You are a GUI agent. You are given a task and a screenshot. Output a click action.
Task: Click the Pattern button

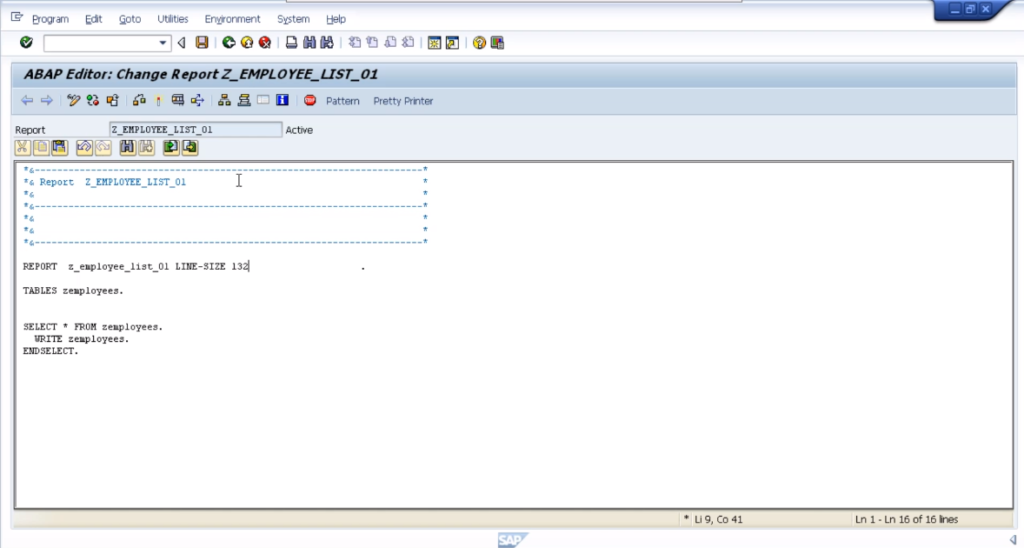pyautogui.click(x=343, y=101)
